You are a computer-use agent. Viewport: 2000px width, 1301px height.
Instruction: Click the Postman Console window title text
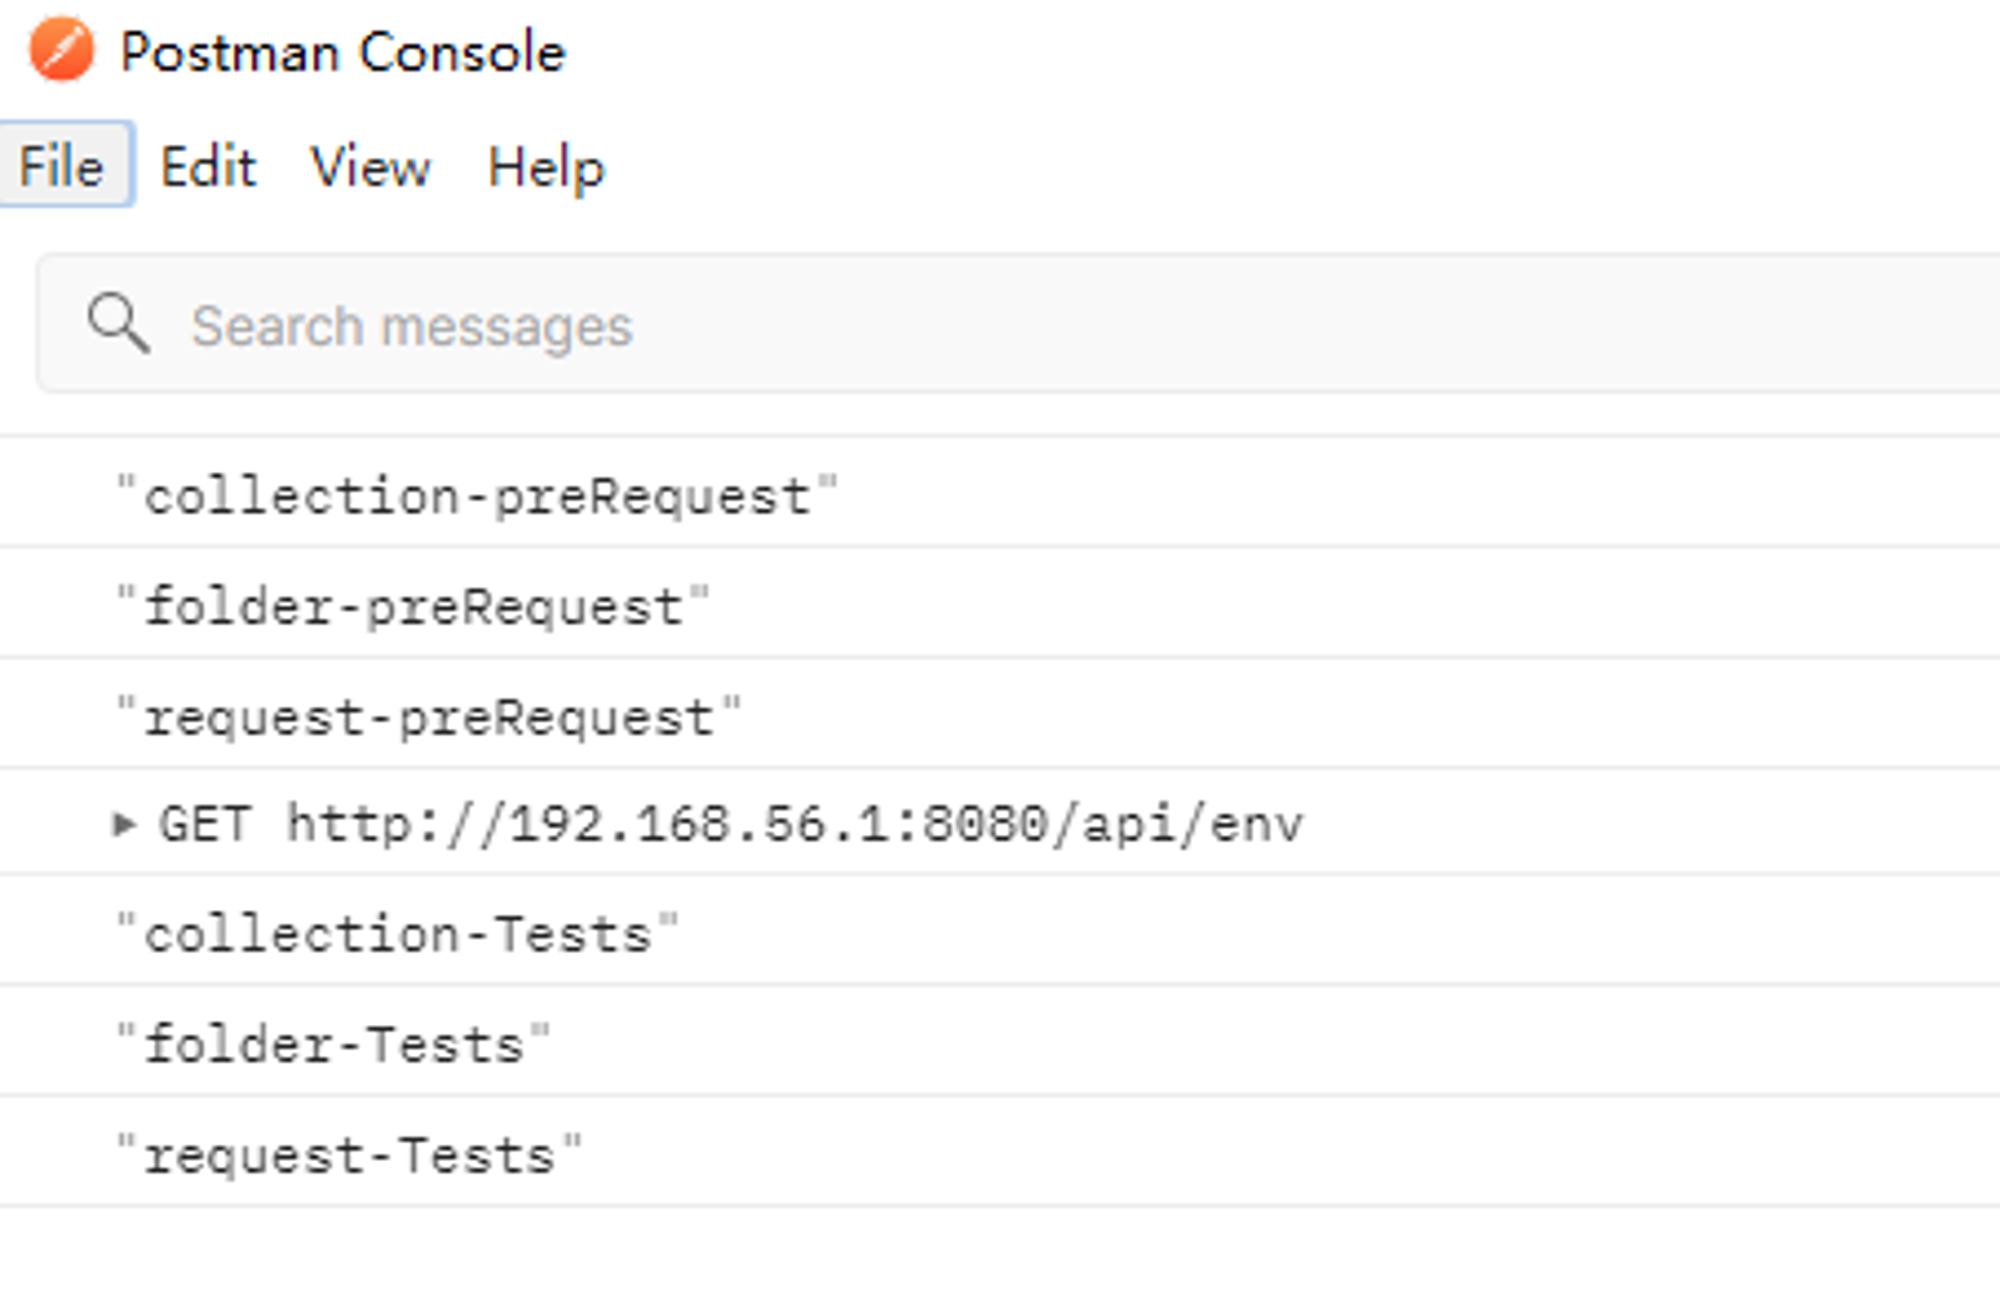click(x=343, y=51)
